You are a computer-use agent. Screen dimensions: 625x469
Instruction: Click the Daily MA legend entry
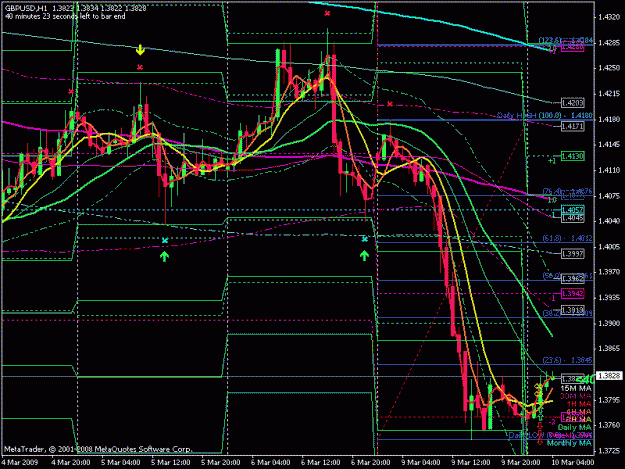click(x=574, y=427)
